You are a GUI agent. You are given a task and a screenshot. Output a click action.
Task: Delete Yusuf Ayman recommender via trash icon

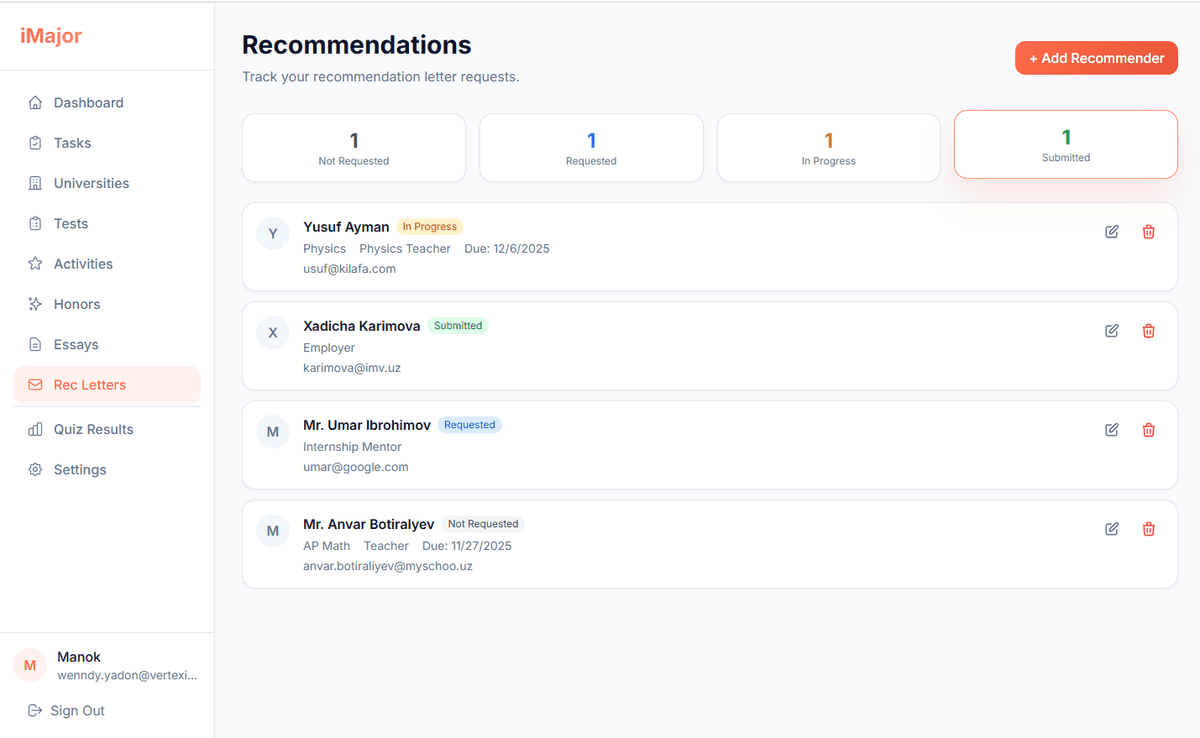tap(1148, 232)
